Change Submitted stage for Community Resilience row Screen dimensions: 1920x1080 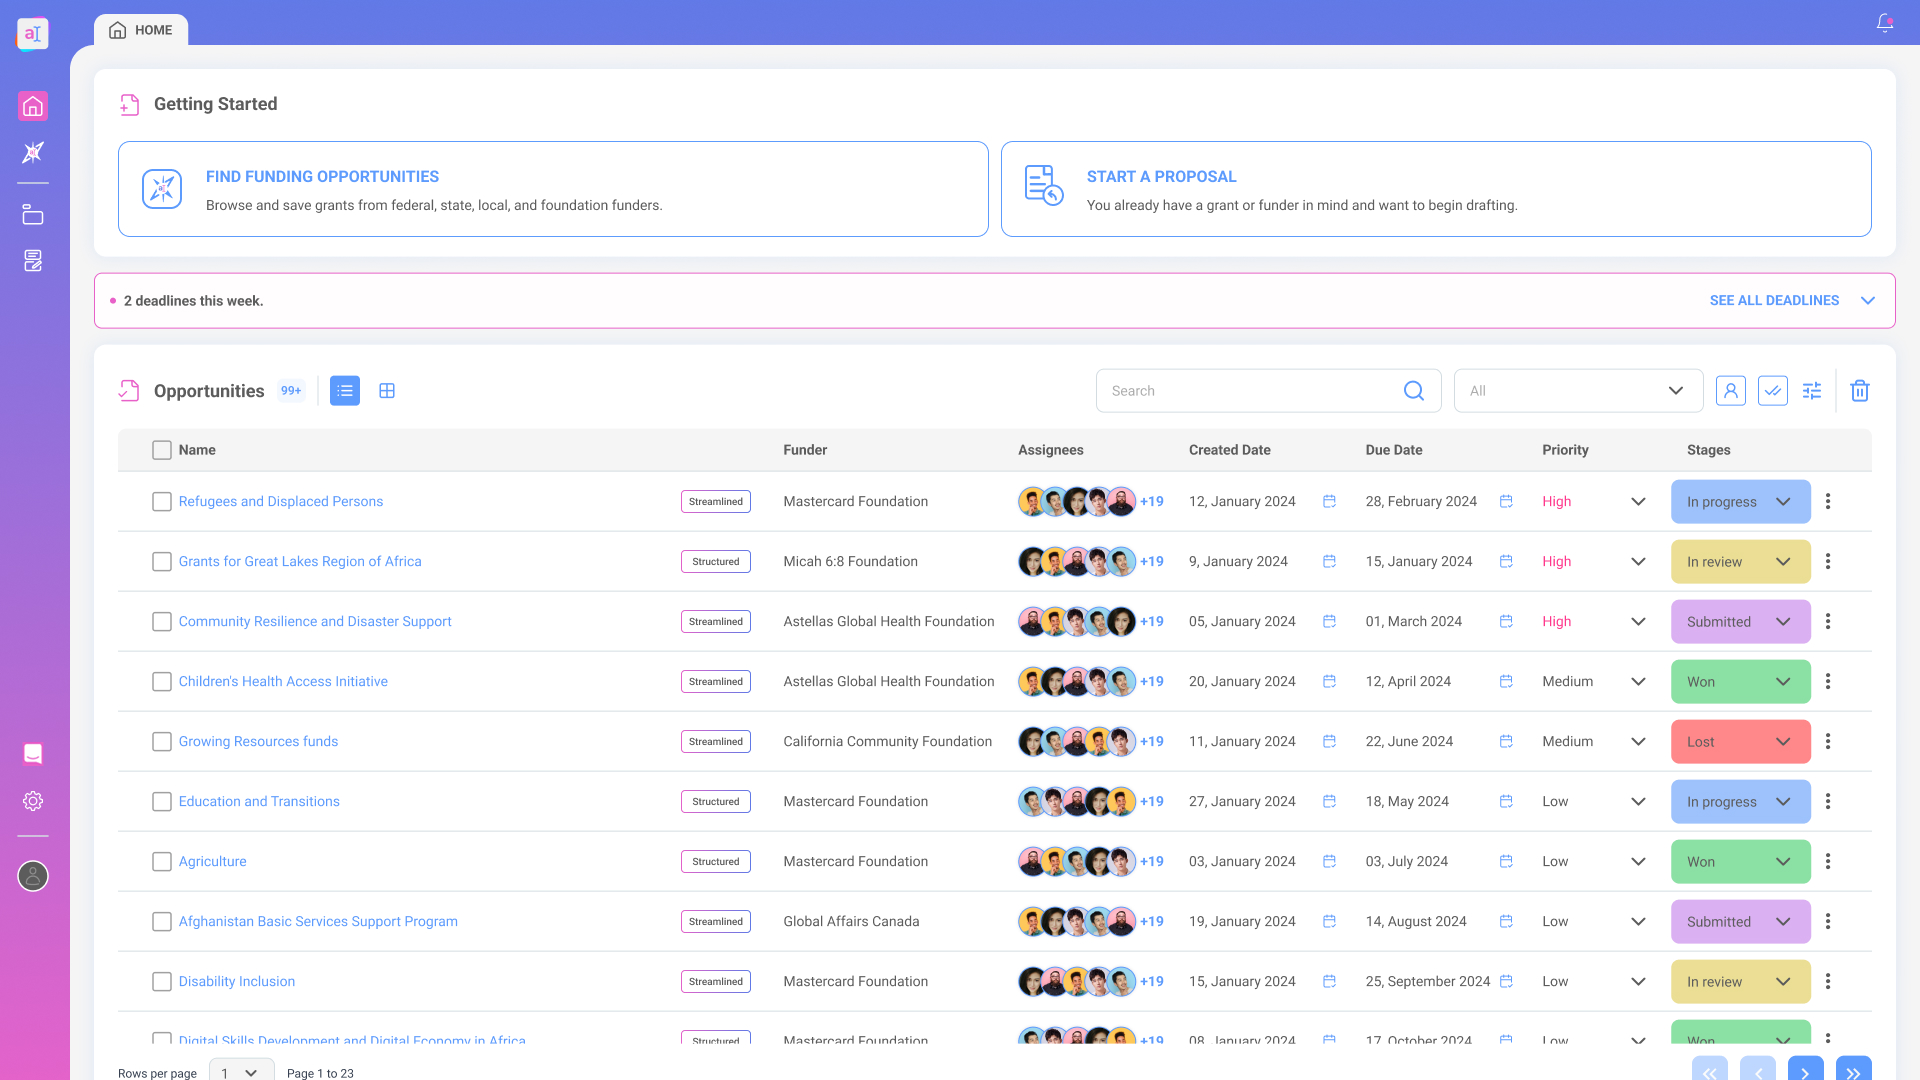[1740, 621]
